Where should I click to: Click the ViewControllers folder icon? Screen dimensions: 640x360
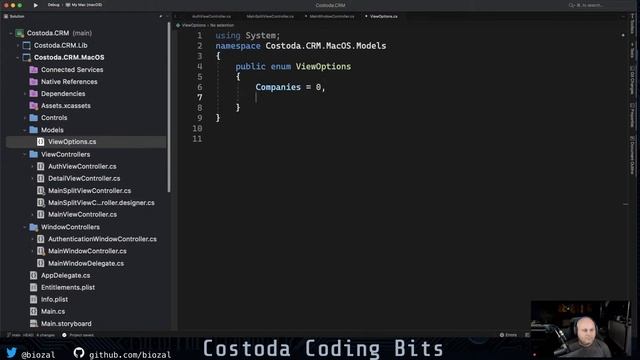click(x=34, y=155)
